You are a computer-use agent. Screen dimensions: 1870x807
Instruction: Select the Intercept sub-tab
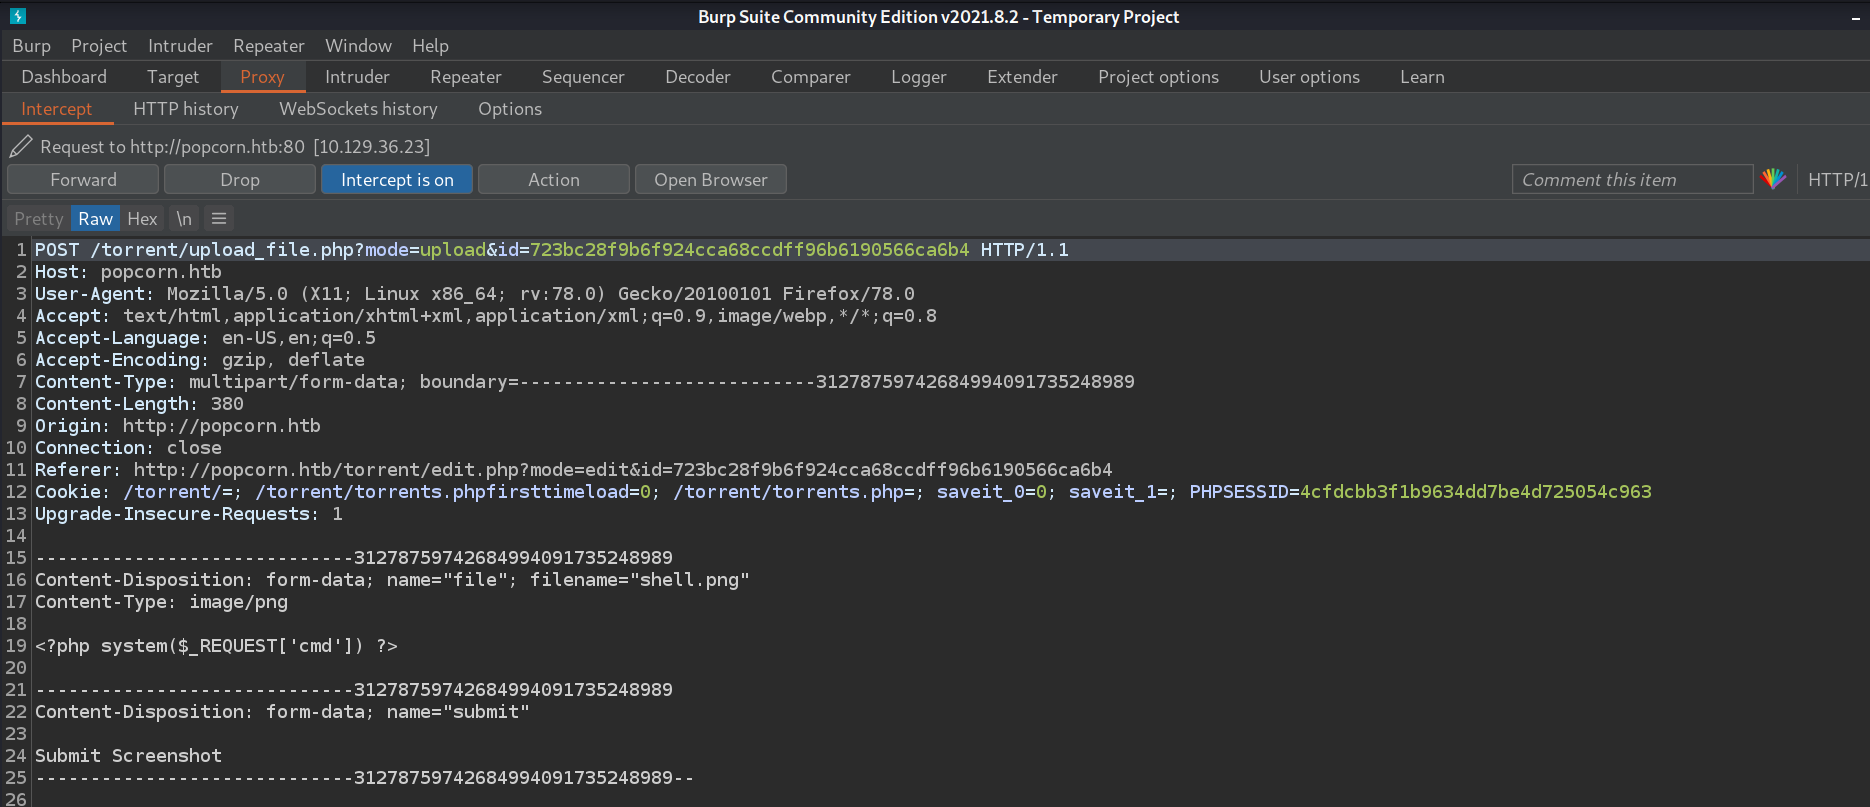pos(57,109)
